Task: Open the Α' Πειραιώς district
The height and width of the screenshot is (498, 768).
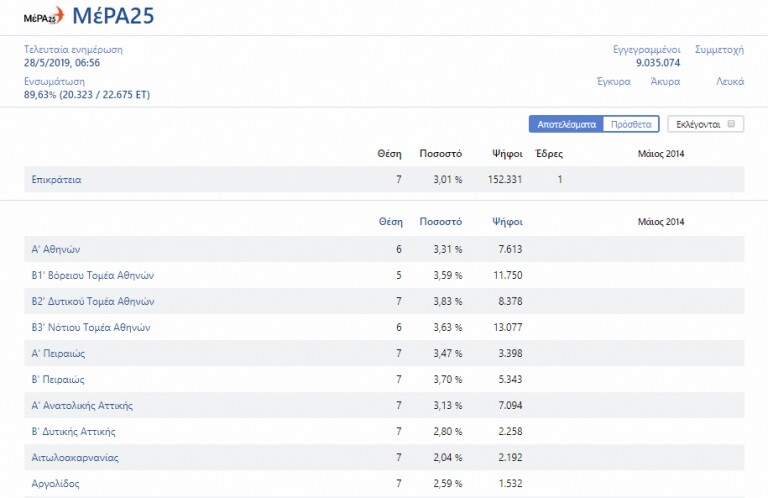Action: coord(58,353)
